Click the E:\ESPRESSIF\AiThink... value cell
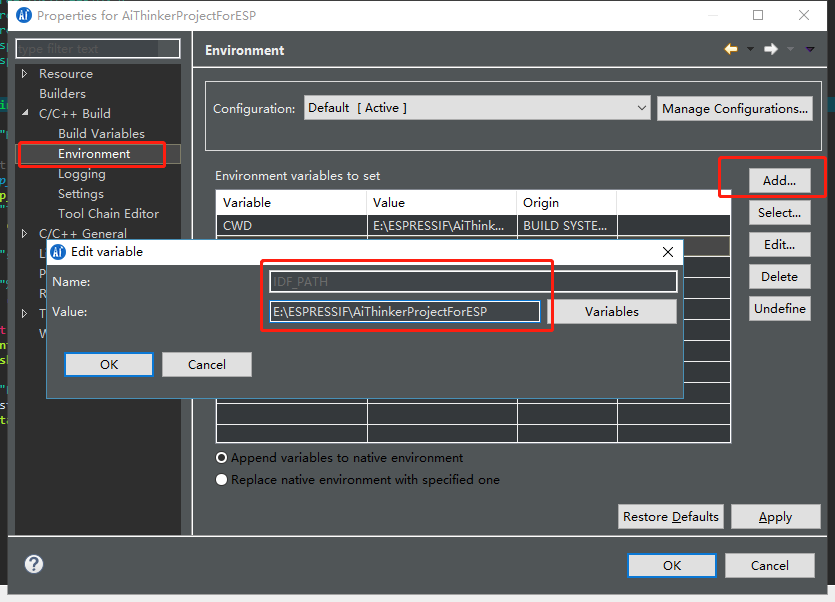This screenshot has height=602, width=835. [x=442, y=225]
